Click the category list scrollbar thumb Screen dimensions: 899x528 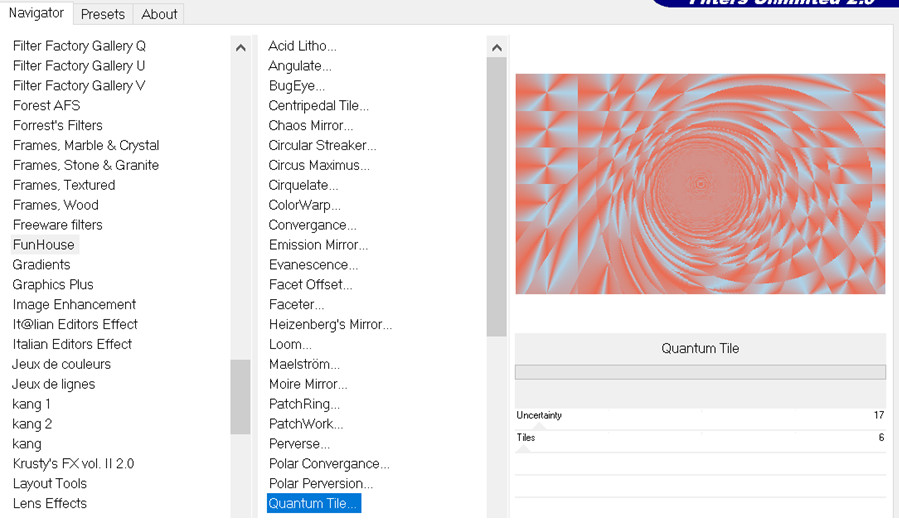click(x=240, y=396)
